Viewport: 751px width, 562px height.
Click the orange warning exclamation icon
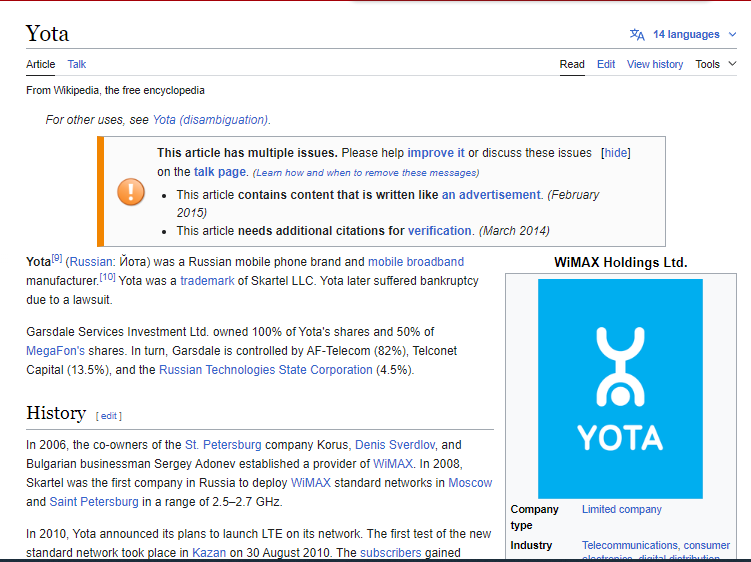(x=131, y=192)
